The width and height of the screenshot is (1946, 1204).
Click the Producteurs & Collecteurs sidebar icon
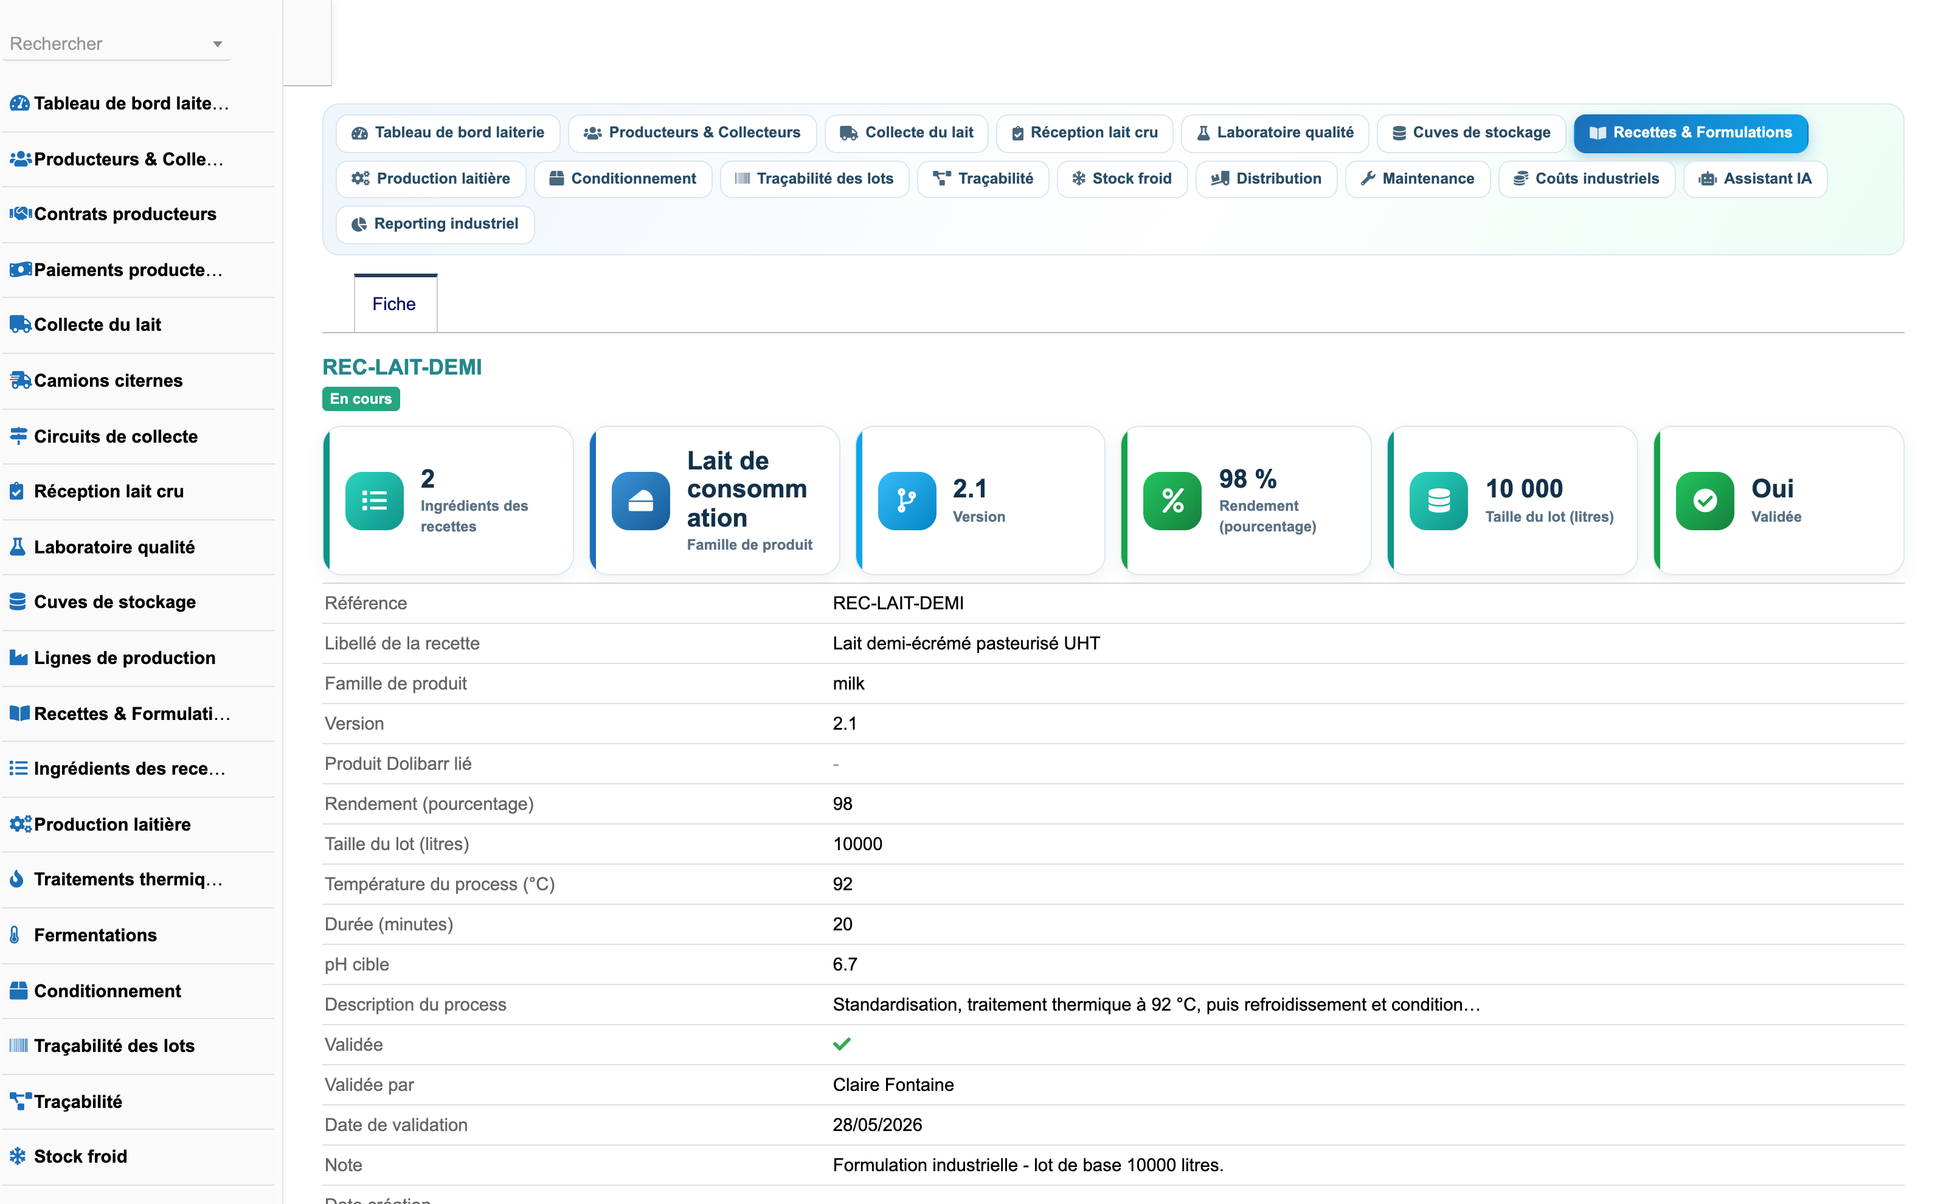(x=20, y=159)
